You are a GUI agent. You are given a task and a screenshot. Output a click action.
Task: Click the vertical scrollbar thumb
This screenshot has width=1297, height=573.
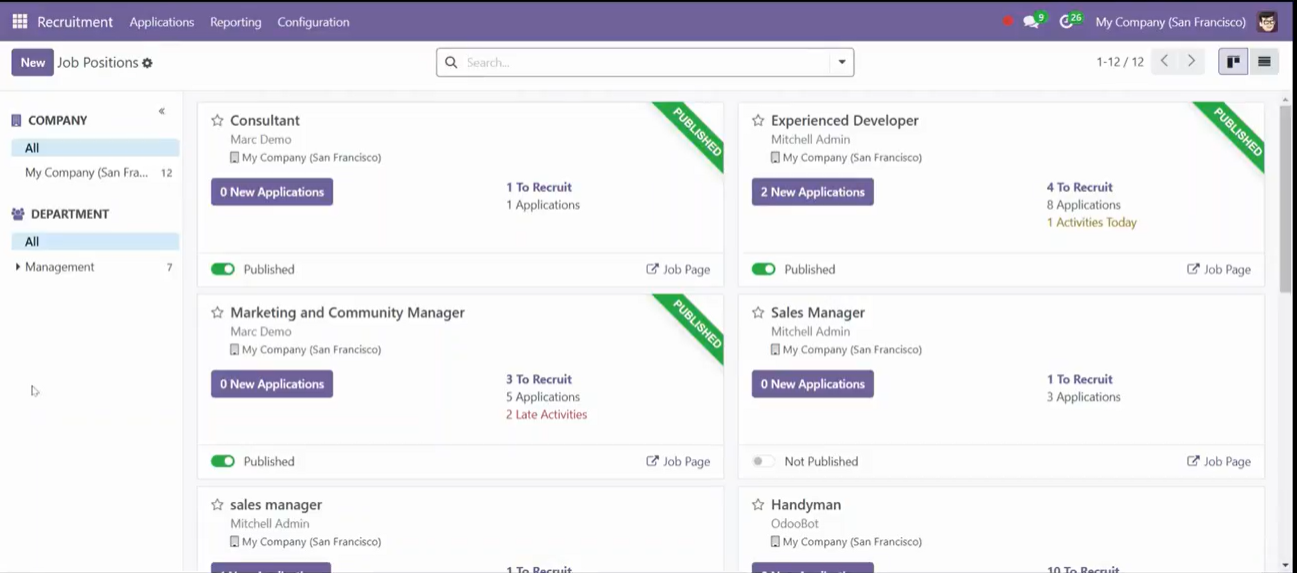point(1286,198)
